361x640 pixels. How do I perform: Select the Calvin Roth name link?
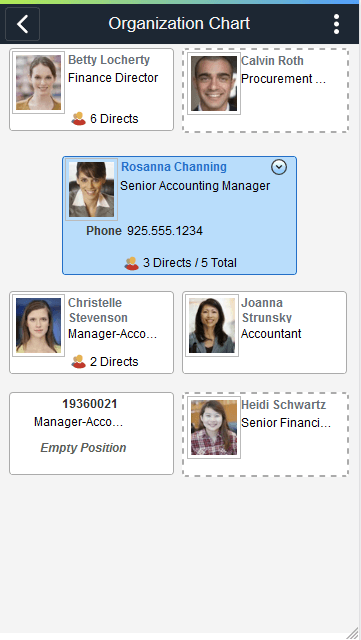[x=272, y=61]
